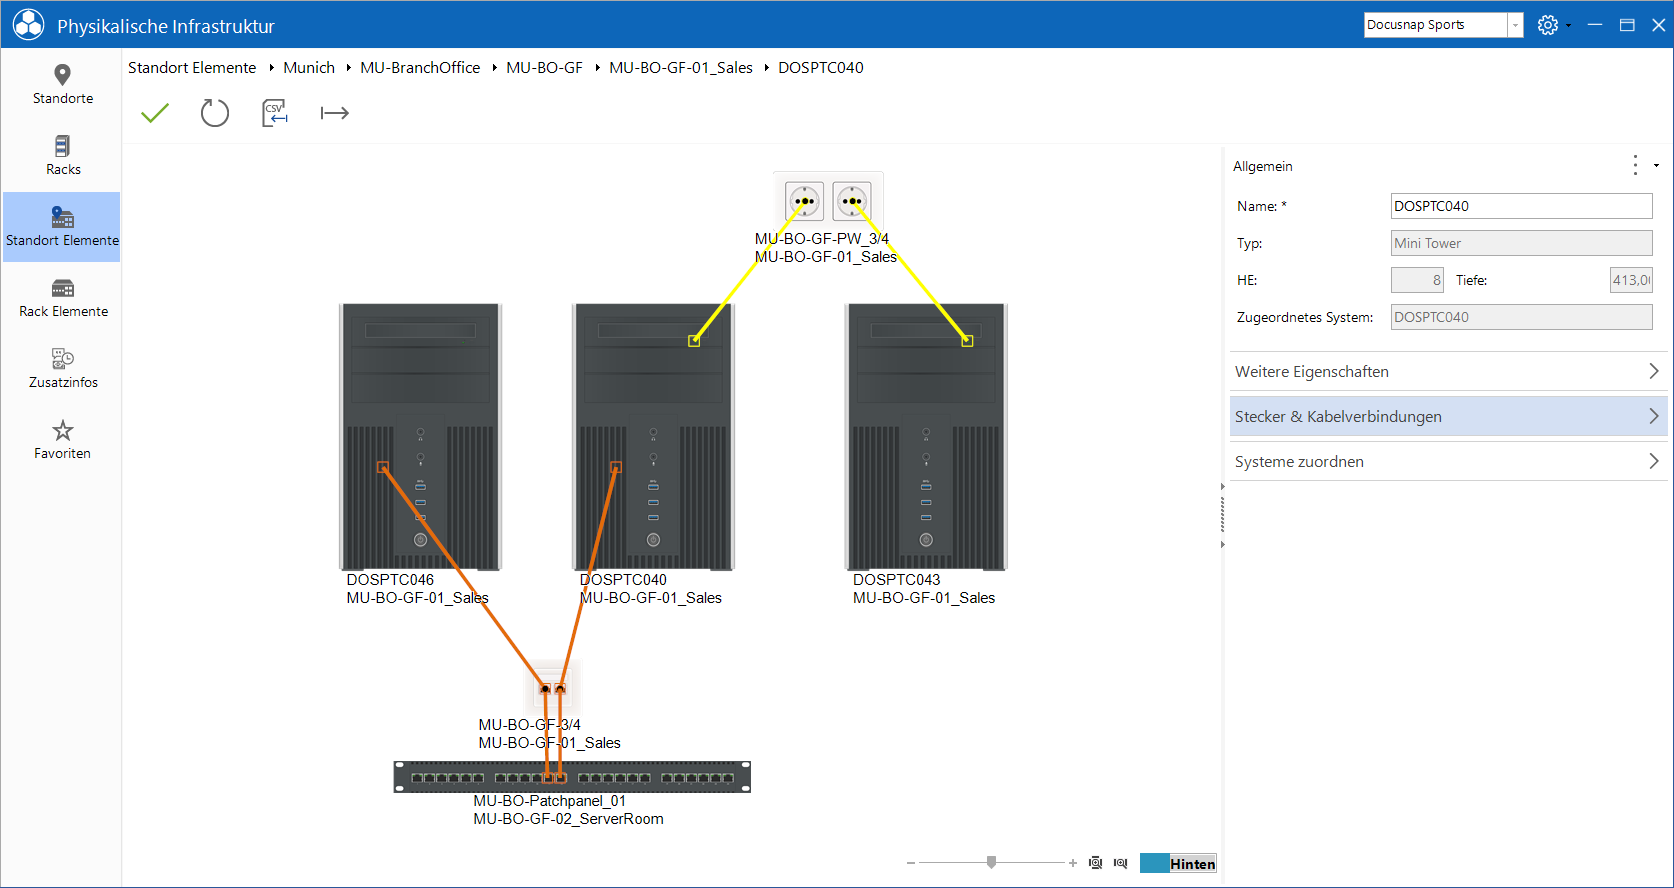Click the green checkmark save icon
The height and width of the screenshot is (888, 1674).
tap(155, 113)
